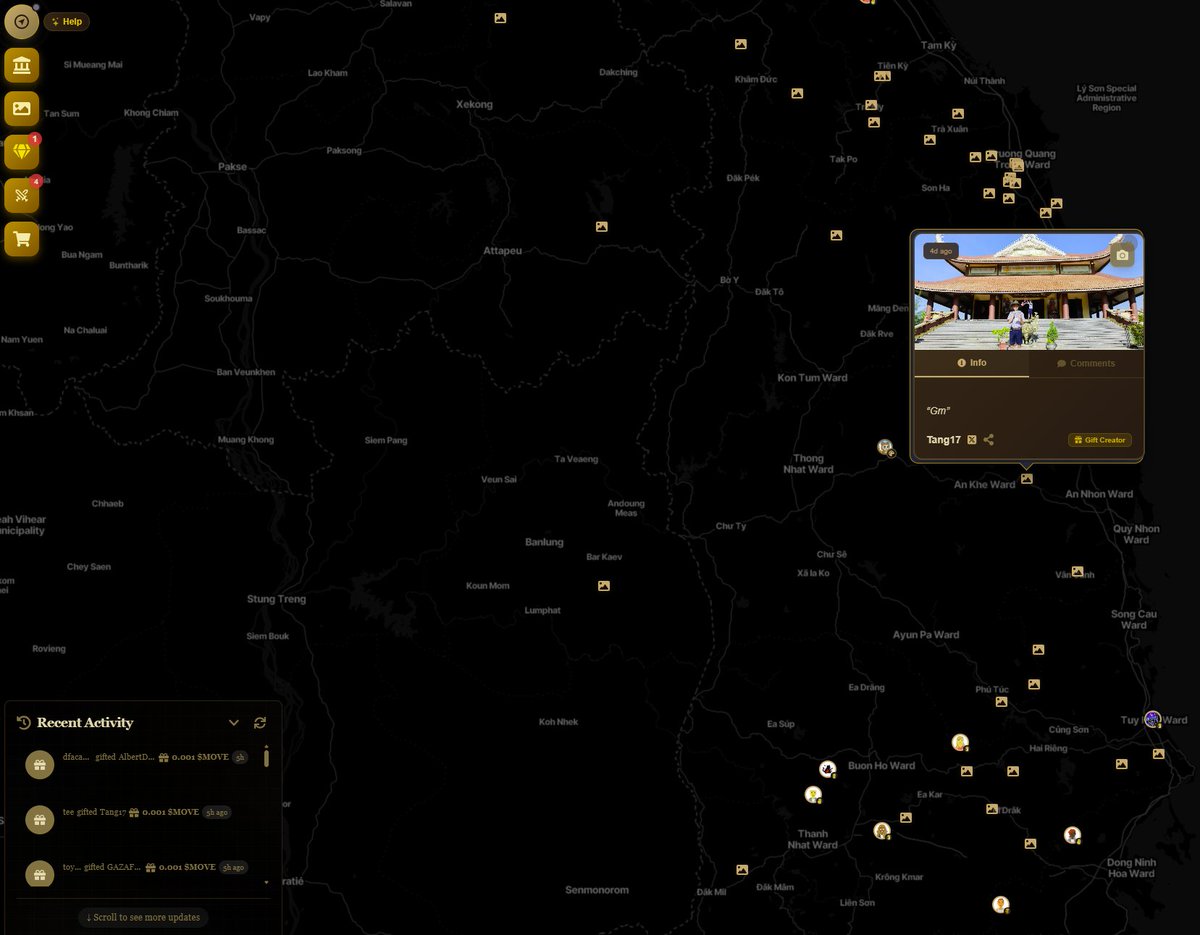The width and height of the screenshot is (1200, 935).
Task: Click the '4d ago' timestamp badge on photo
Action: [939, 251]
